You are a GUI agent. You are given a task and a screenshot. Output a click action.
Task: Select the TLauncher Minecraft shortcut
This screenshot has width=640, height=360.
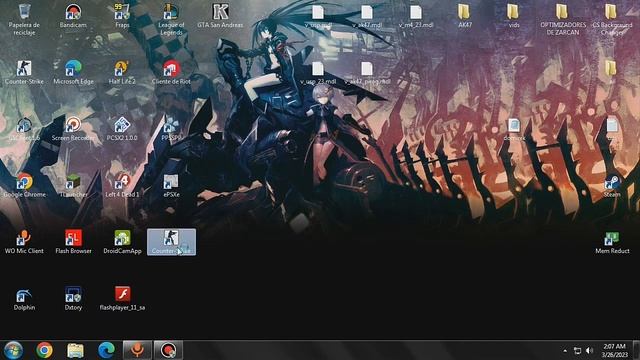(73, 186)
